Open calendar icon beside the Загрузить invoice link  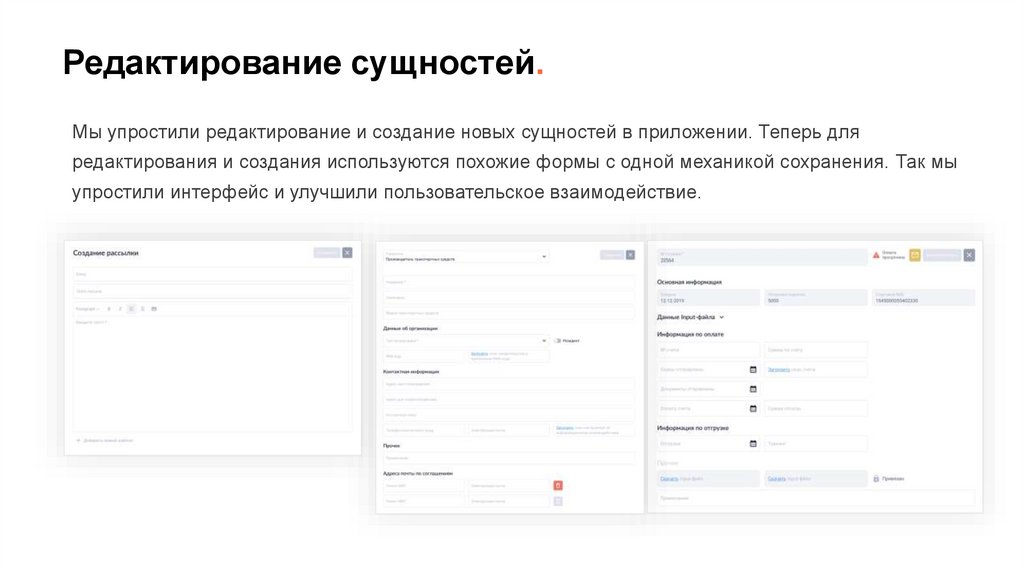(753, 370)
